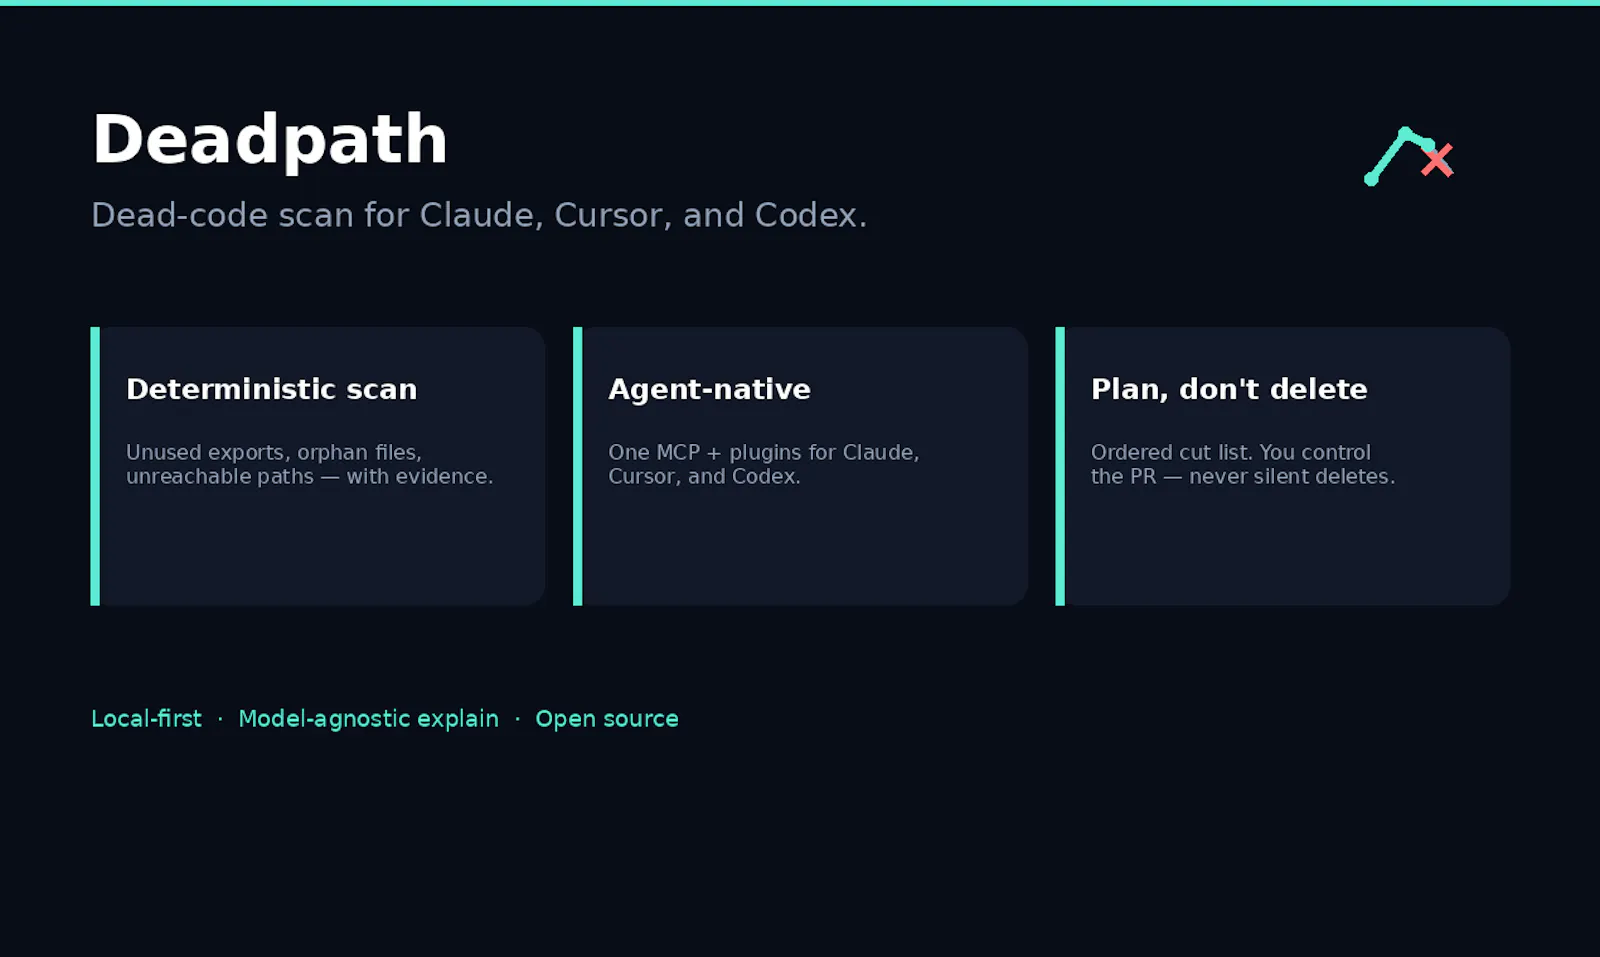Click the Deadpath main title
This screenshot has width=1600, height=957.
[x=270, y=139]
